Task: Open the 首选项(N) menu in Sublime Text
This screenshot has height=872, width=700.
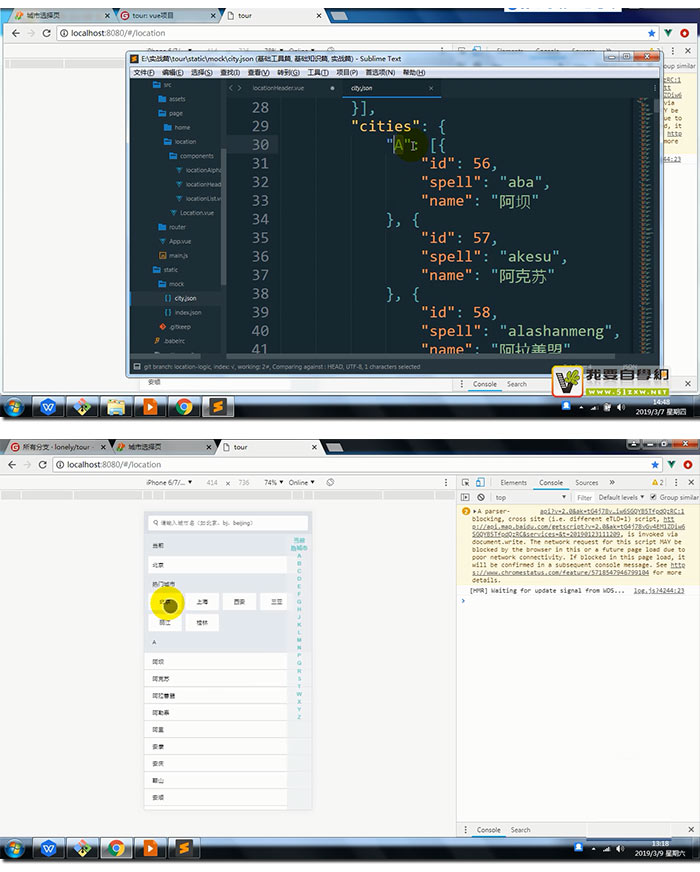Action: point(380,73)
